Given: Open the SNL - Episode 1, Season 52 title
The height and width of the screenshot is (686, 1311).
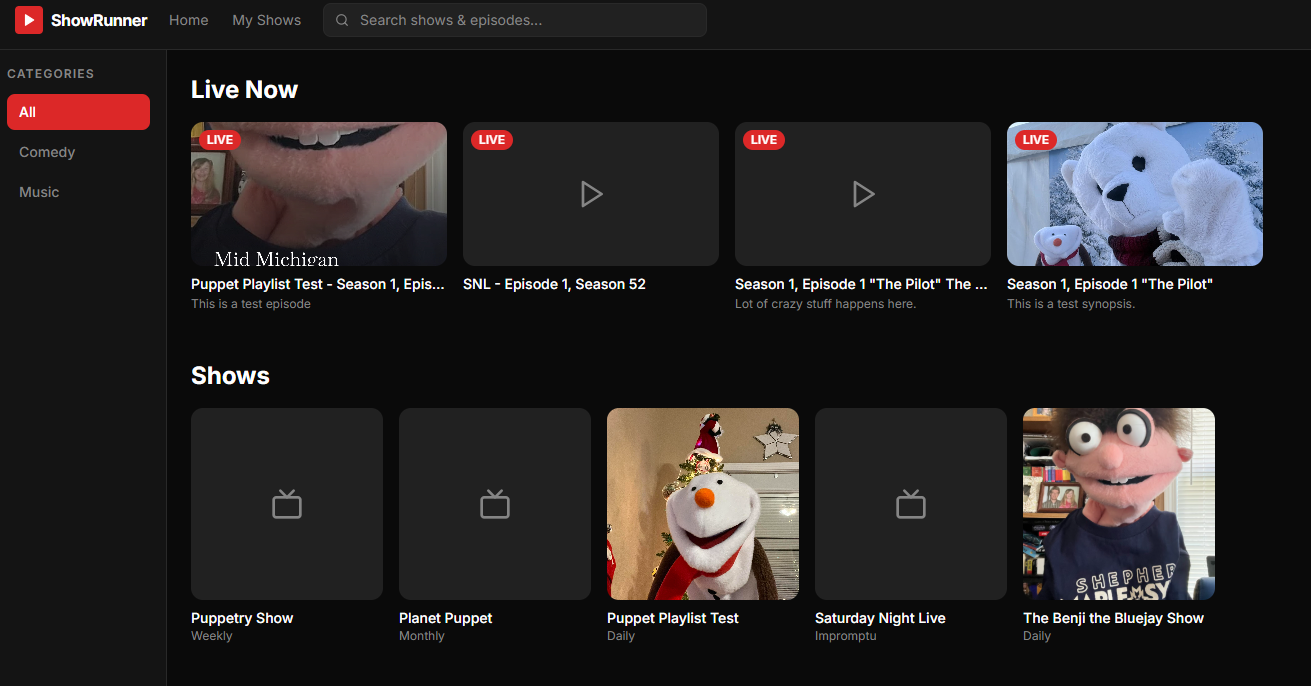Looking at the screenshot, I should tap(554, 284).
